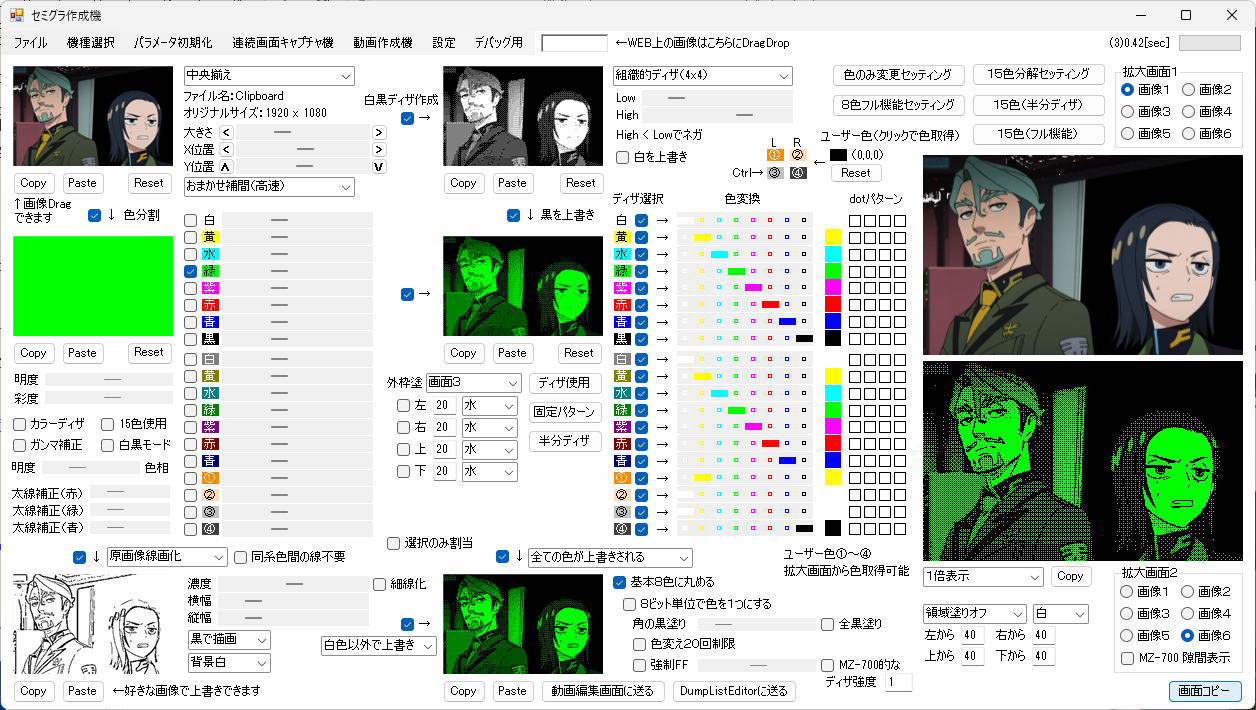Image resolution: width=1256 pixels, height=710 pixels.
Task: Select user color ② under R label
Action: pos(798,155)
